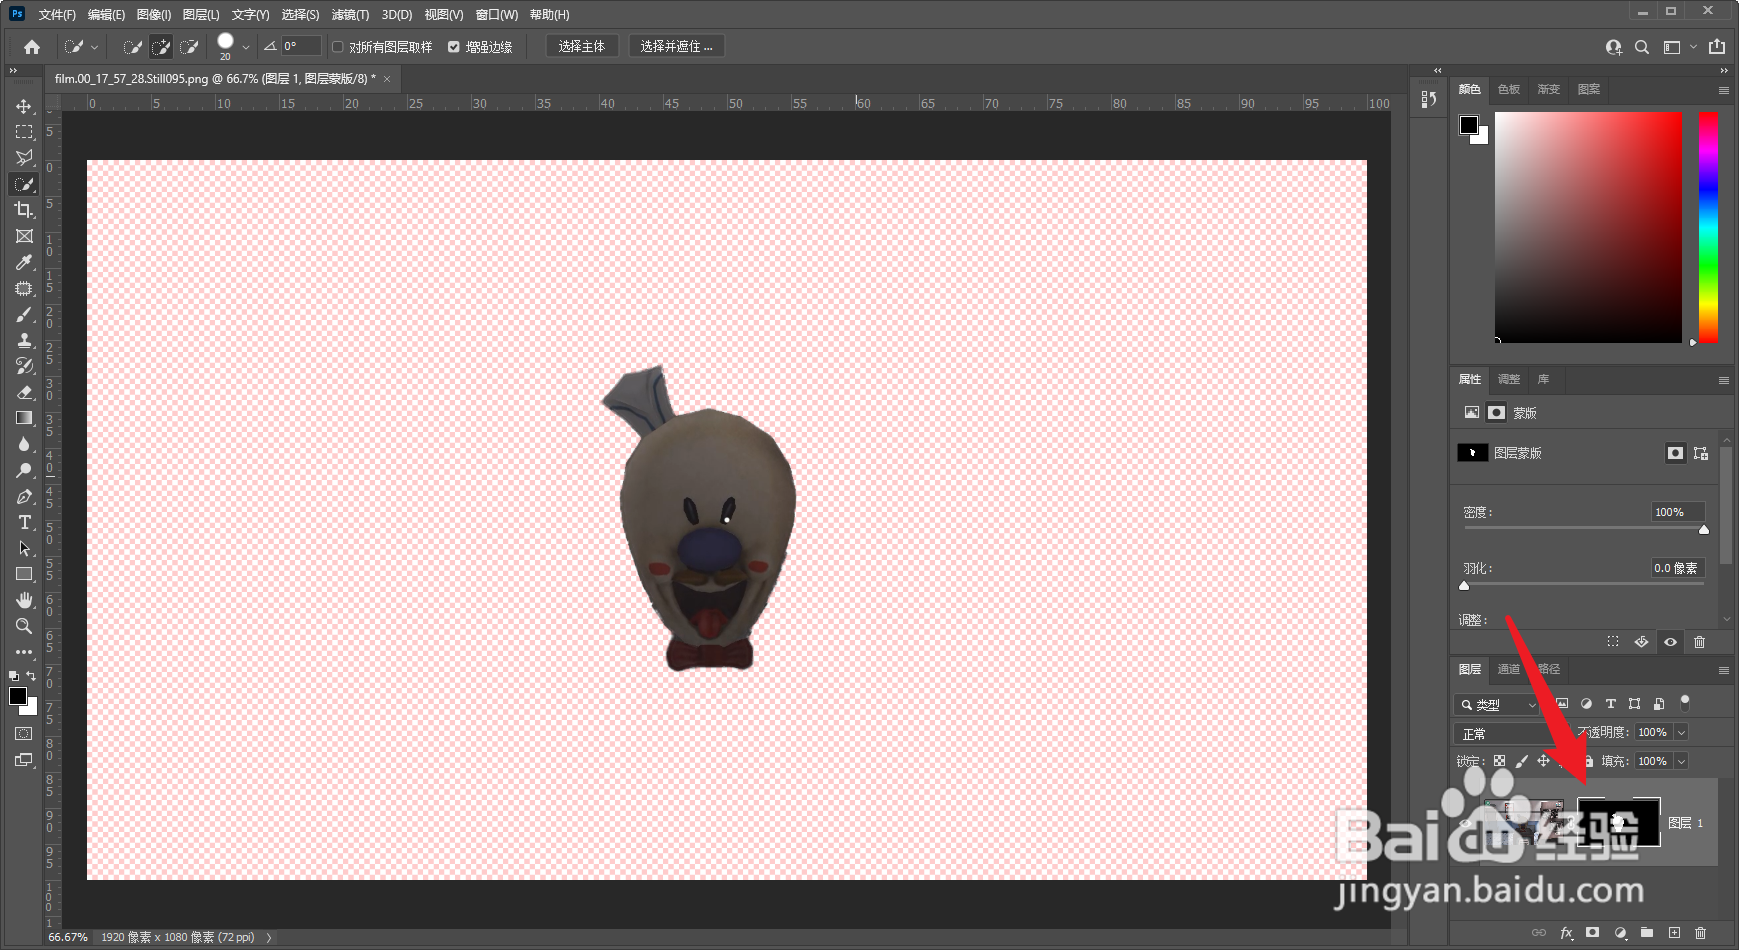Switch to the 通道 tab
This screenshot has width=1739, height=950.
click(x=1509, y=669)
